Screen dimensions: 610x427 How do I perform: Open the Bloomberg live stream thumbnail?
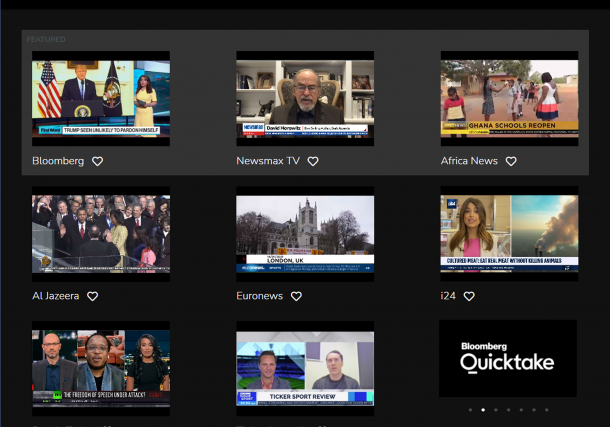[x=101, y=99]
